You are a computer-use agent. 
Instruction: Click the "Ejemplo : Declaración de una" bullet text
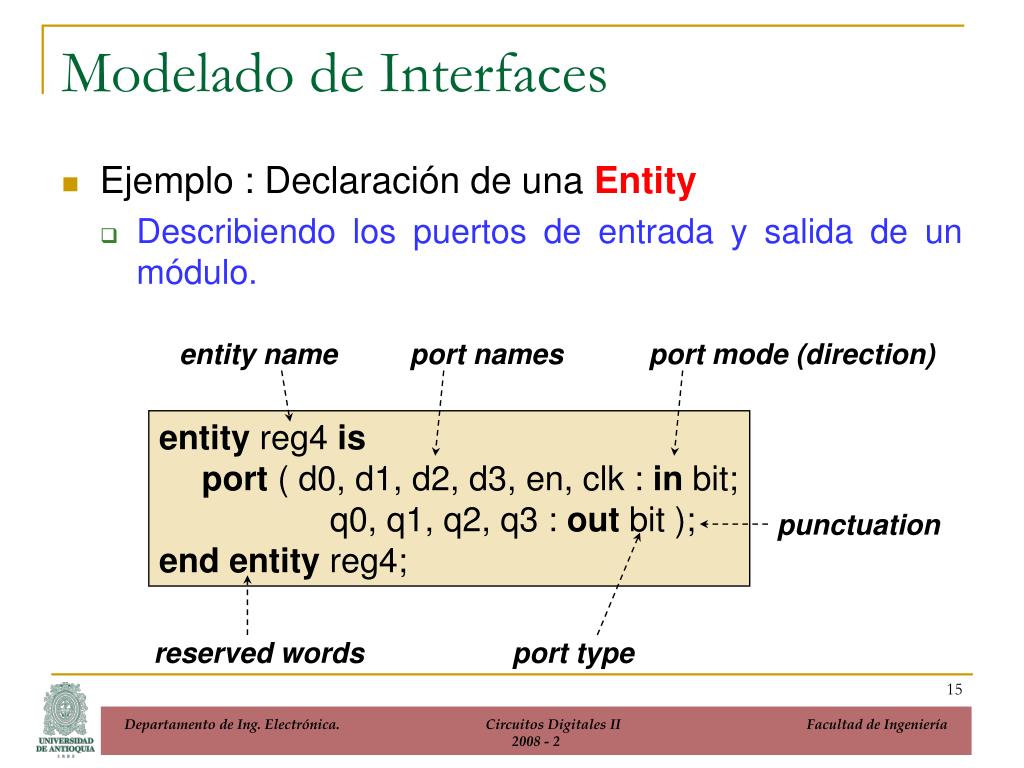coord(342,181)
